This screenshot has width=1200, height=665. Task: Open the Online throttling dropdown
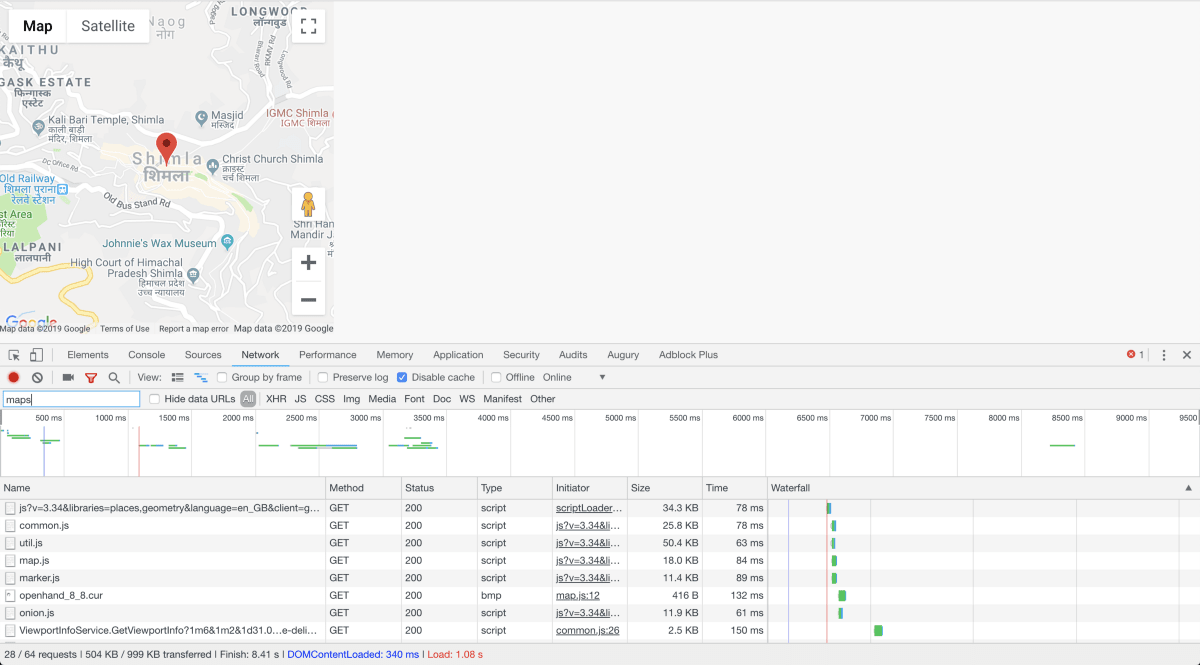[x=575, y=377]
